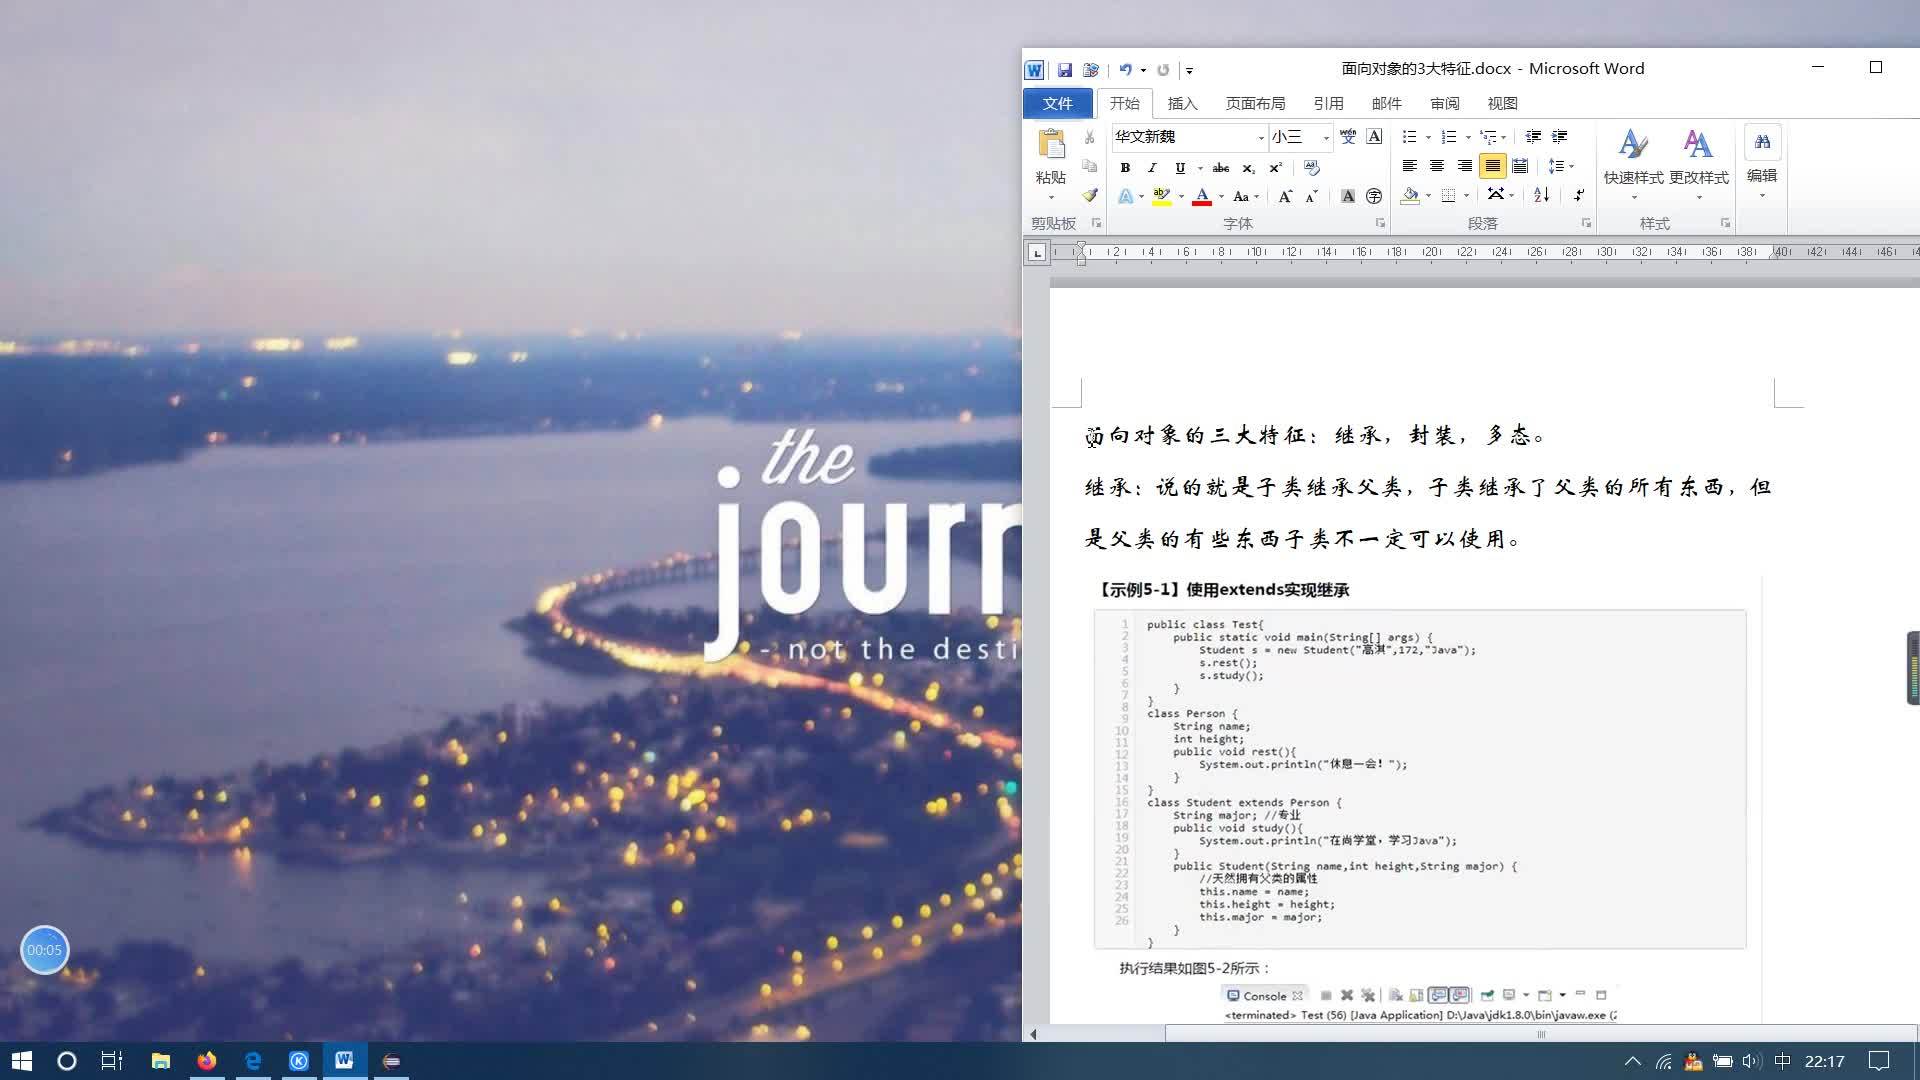Apply bulleted list icon

(x=1409, y=137)
